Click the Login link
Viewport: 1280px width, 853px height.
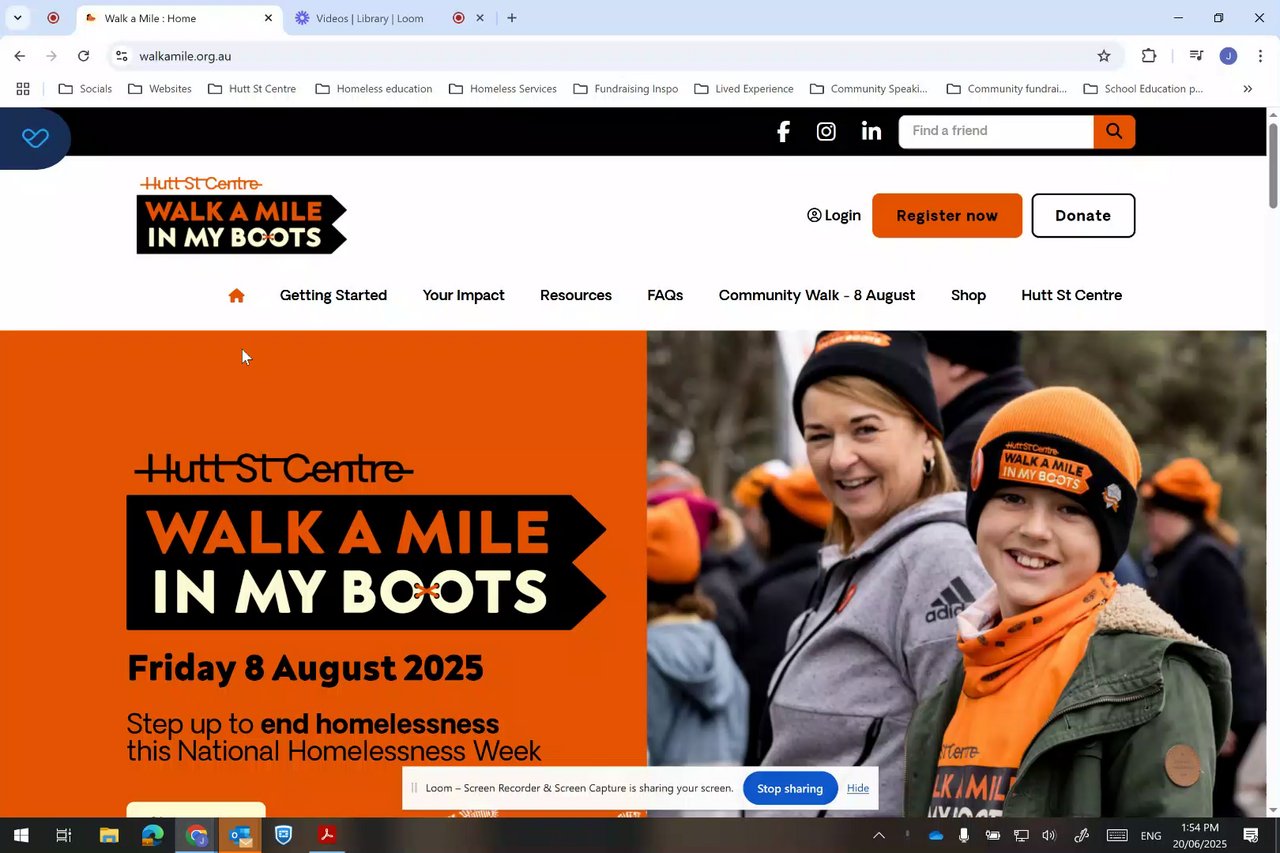[x=834, y=215]
